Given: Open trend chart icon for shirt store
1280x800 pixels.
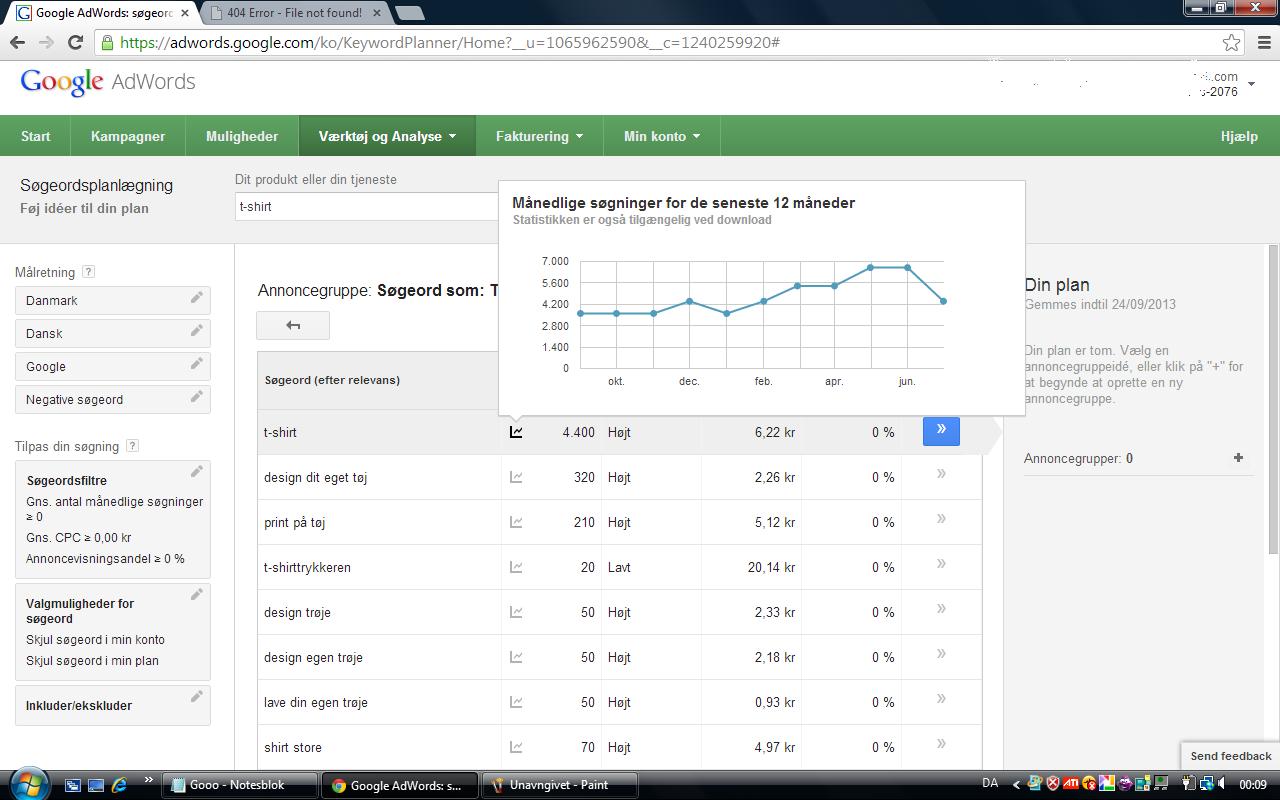Looking at the screenshot, I should coord(516,747).
